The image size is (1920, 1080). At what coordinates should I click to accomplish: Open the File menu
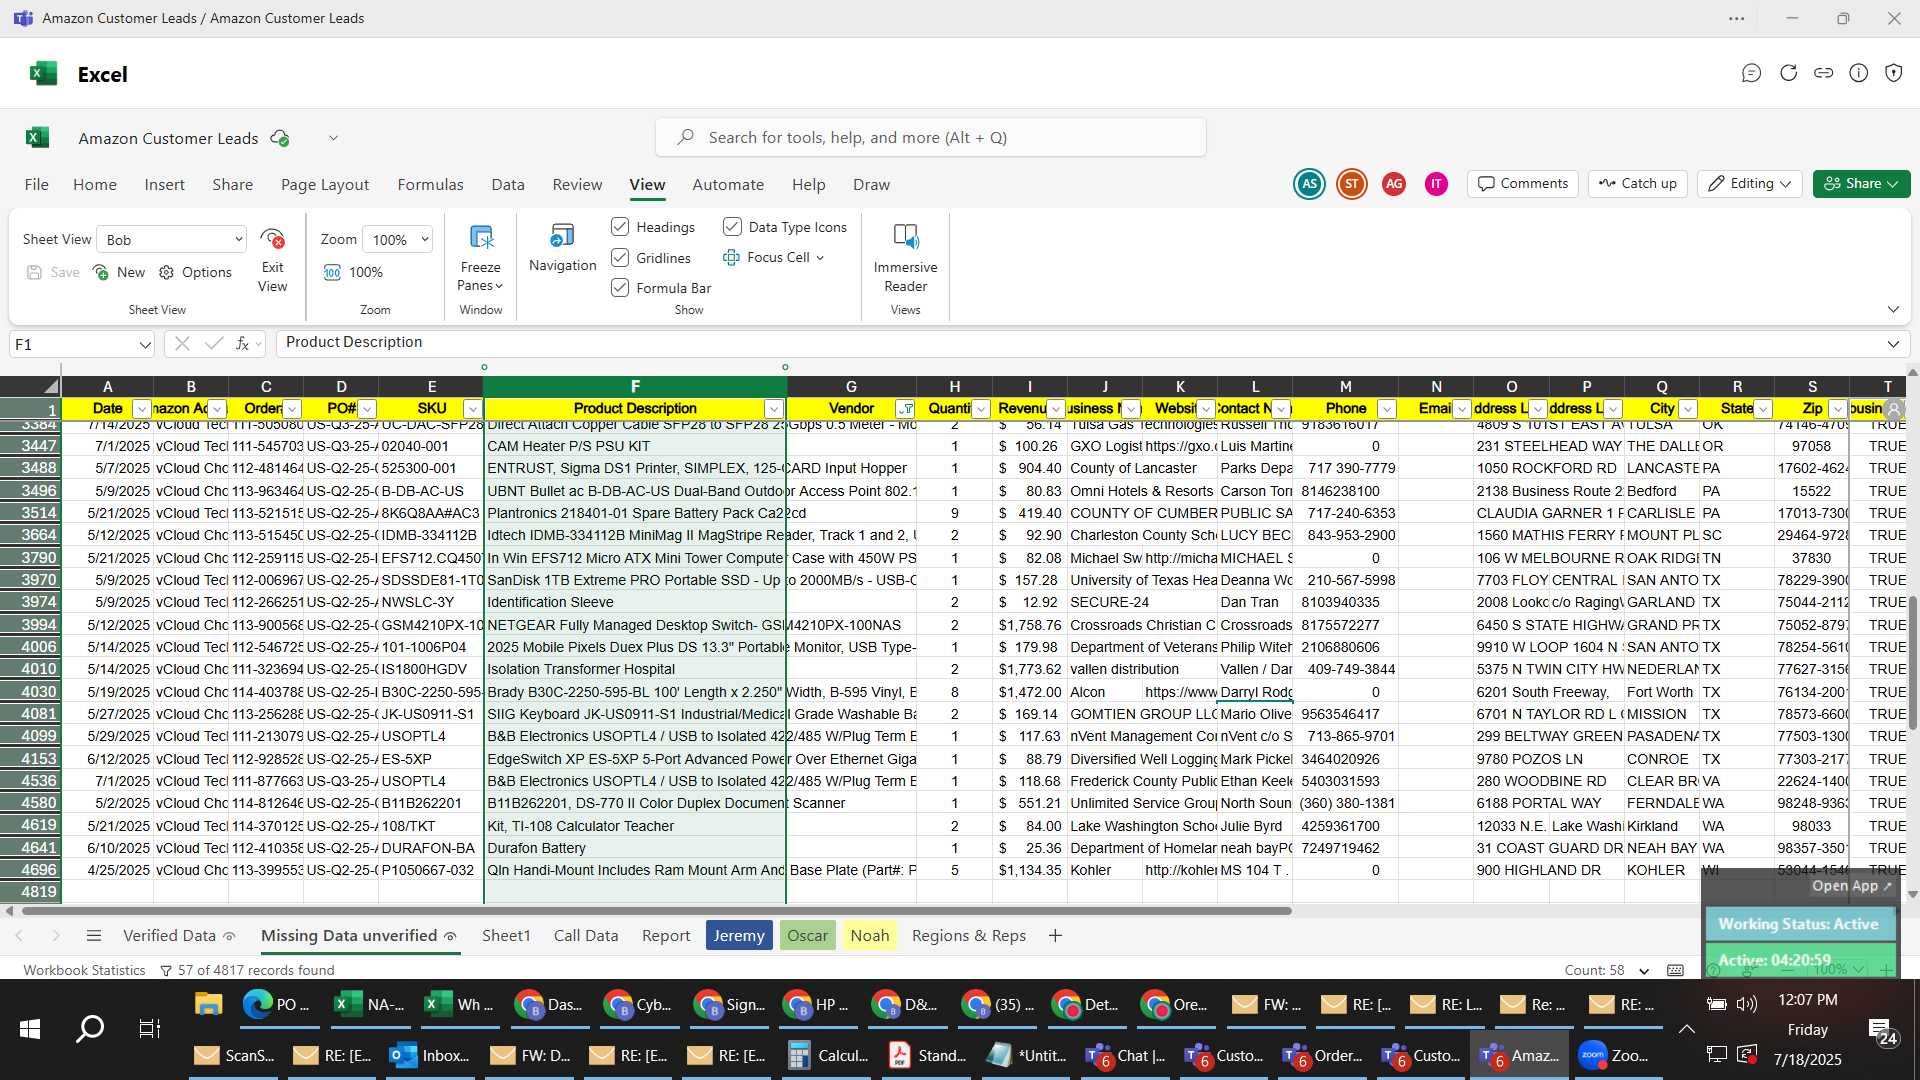[x=37, y=185]
